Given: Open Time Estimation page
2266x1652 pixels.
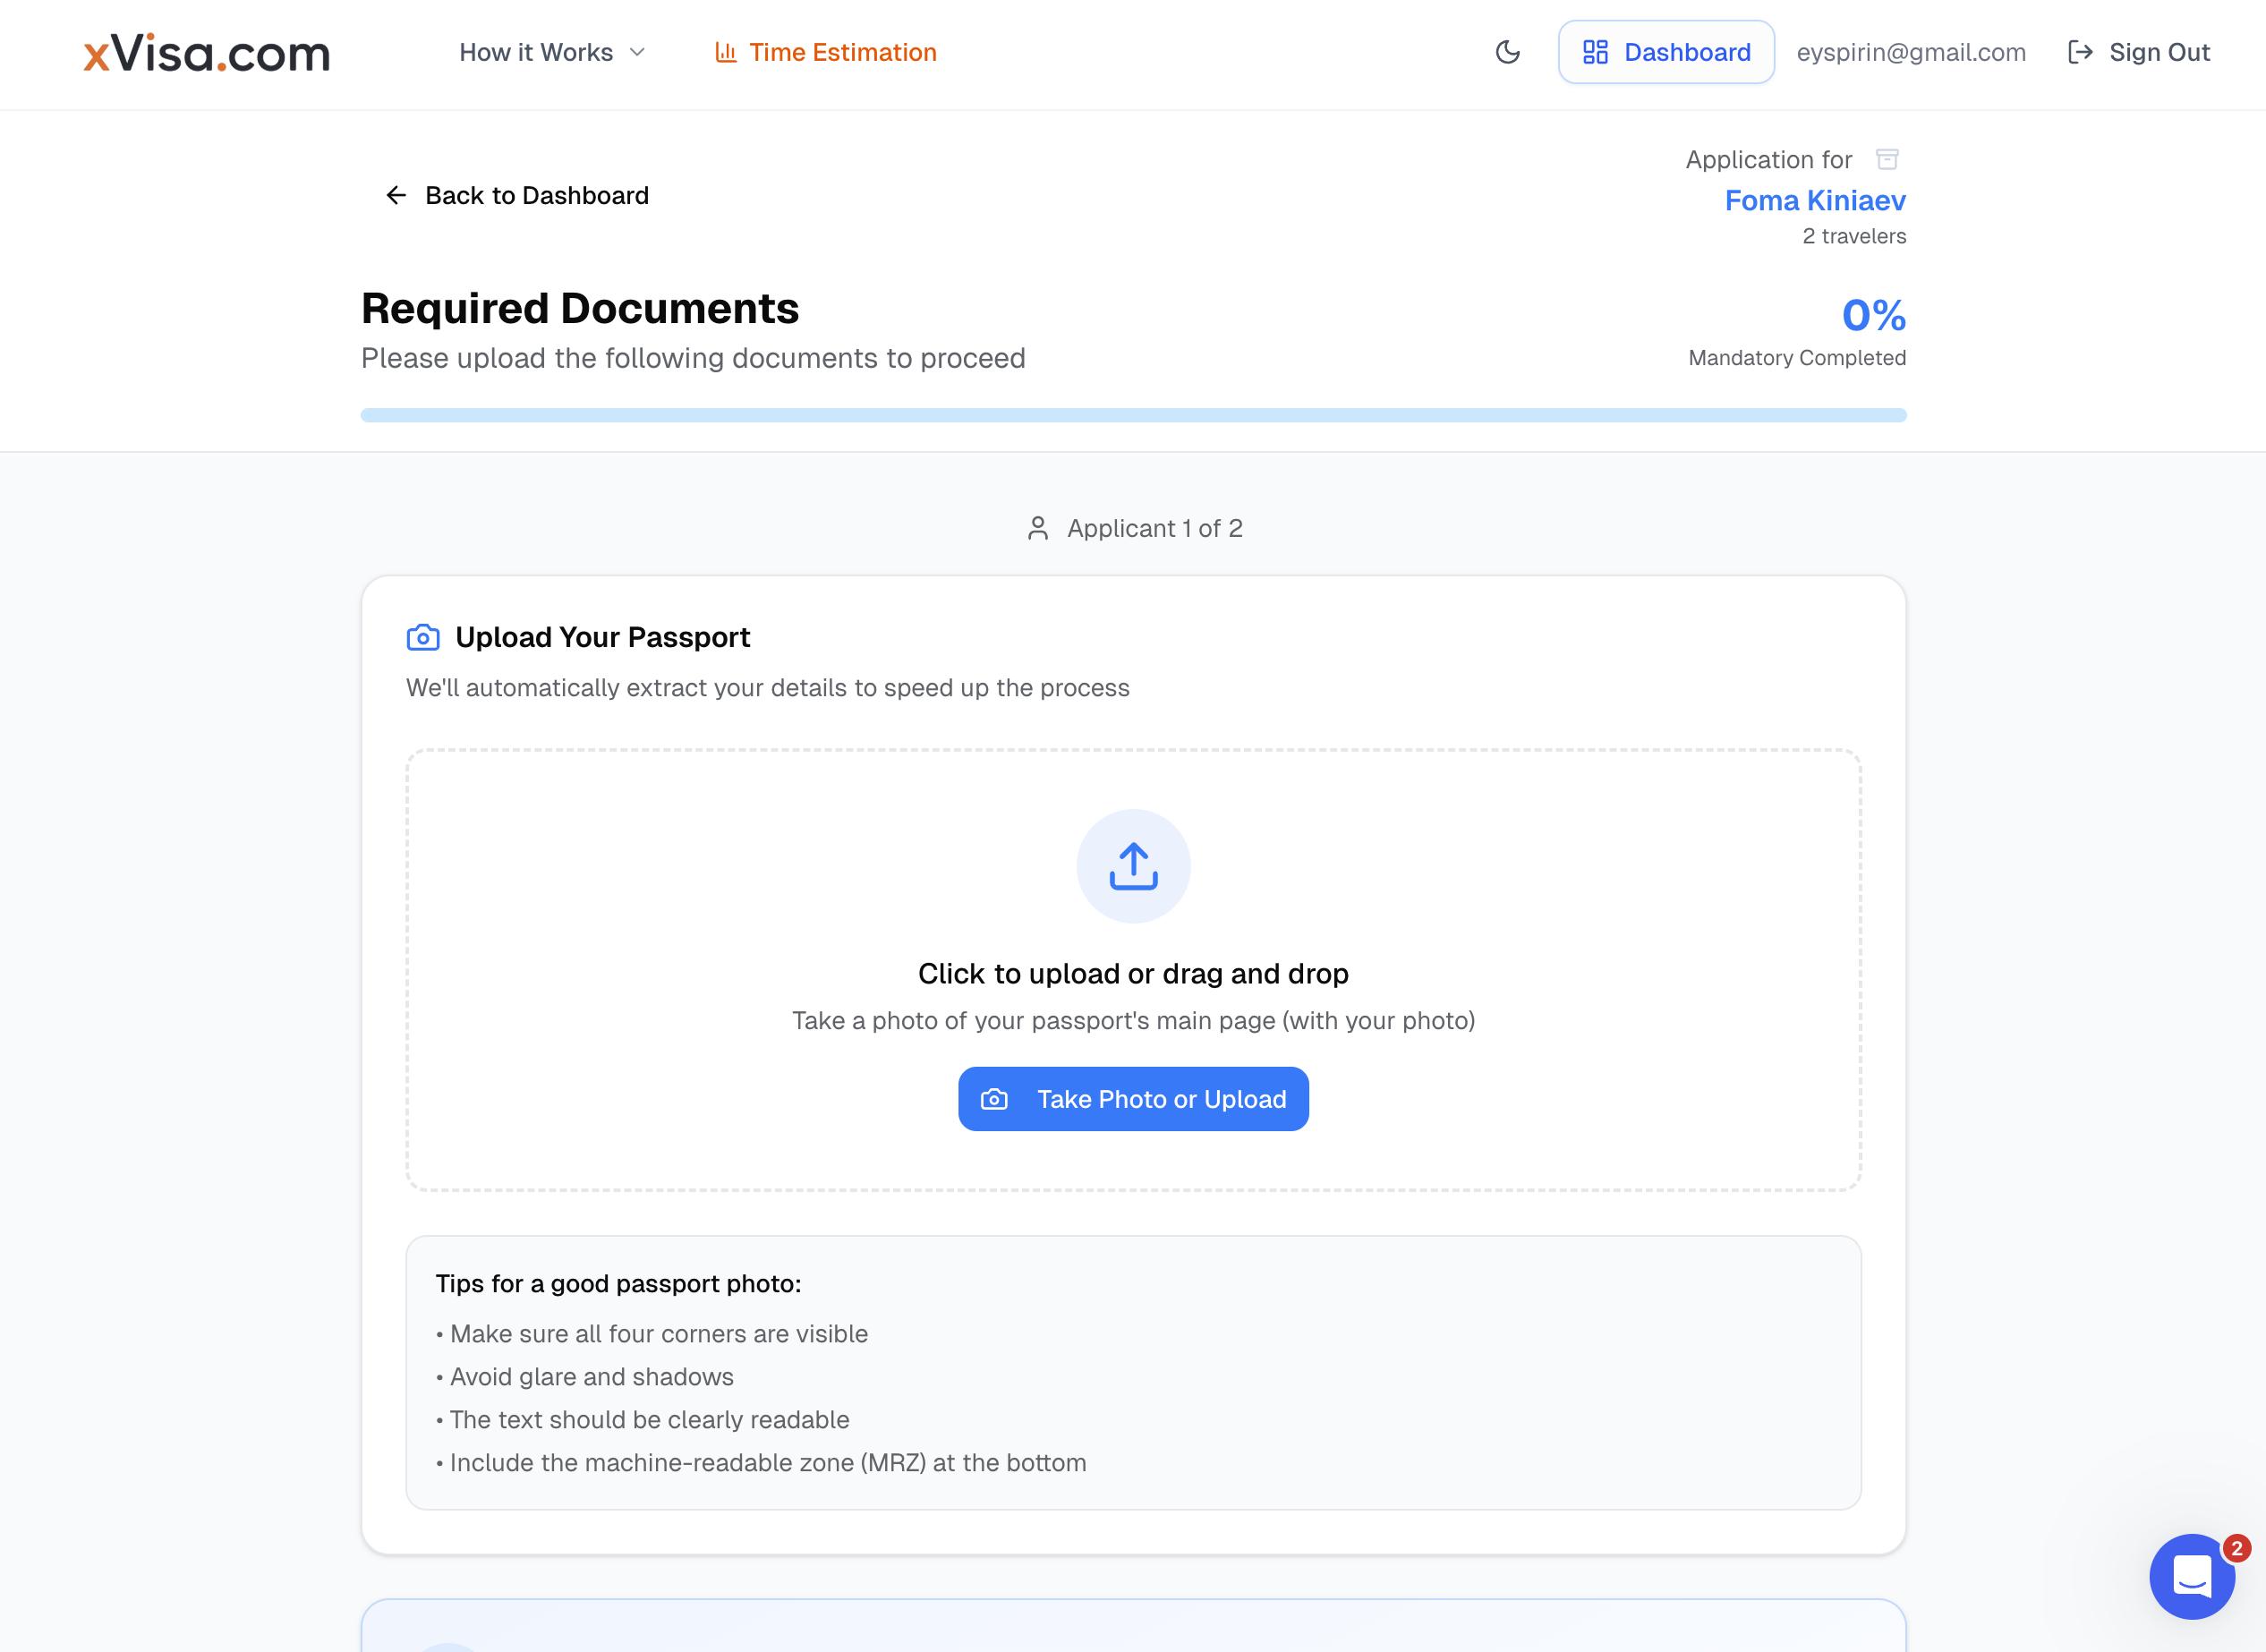Looking at the screenshot, I should point(842,52).
